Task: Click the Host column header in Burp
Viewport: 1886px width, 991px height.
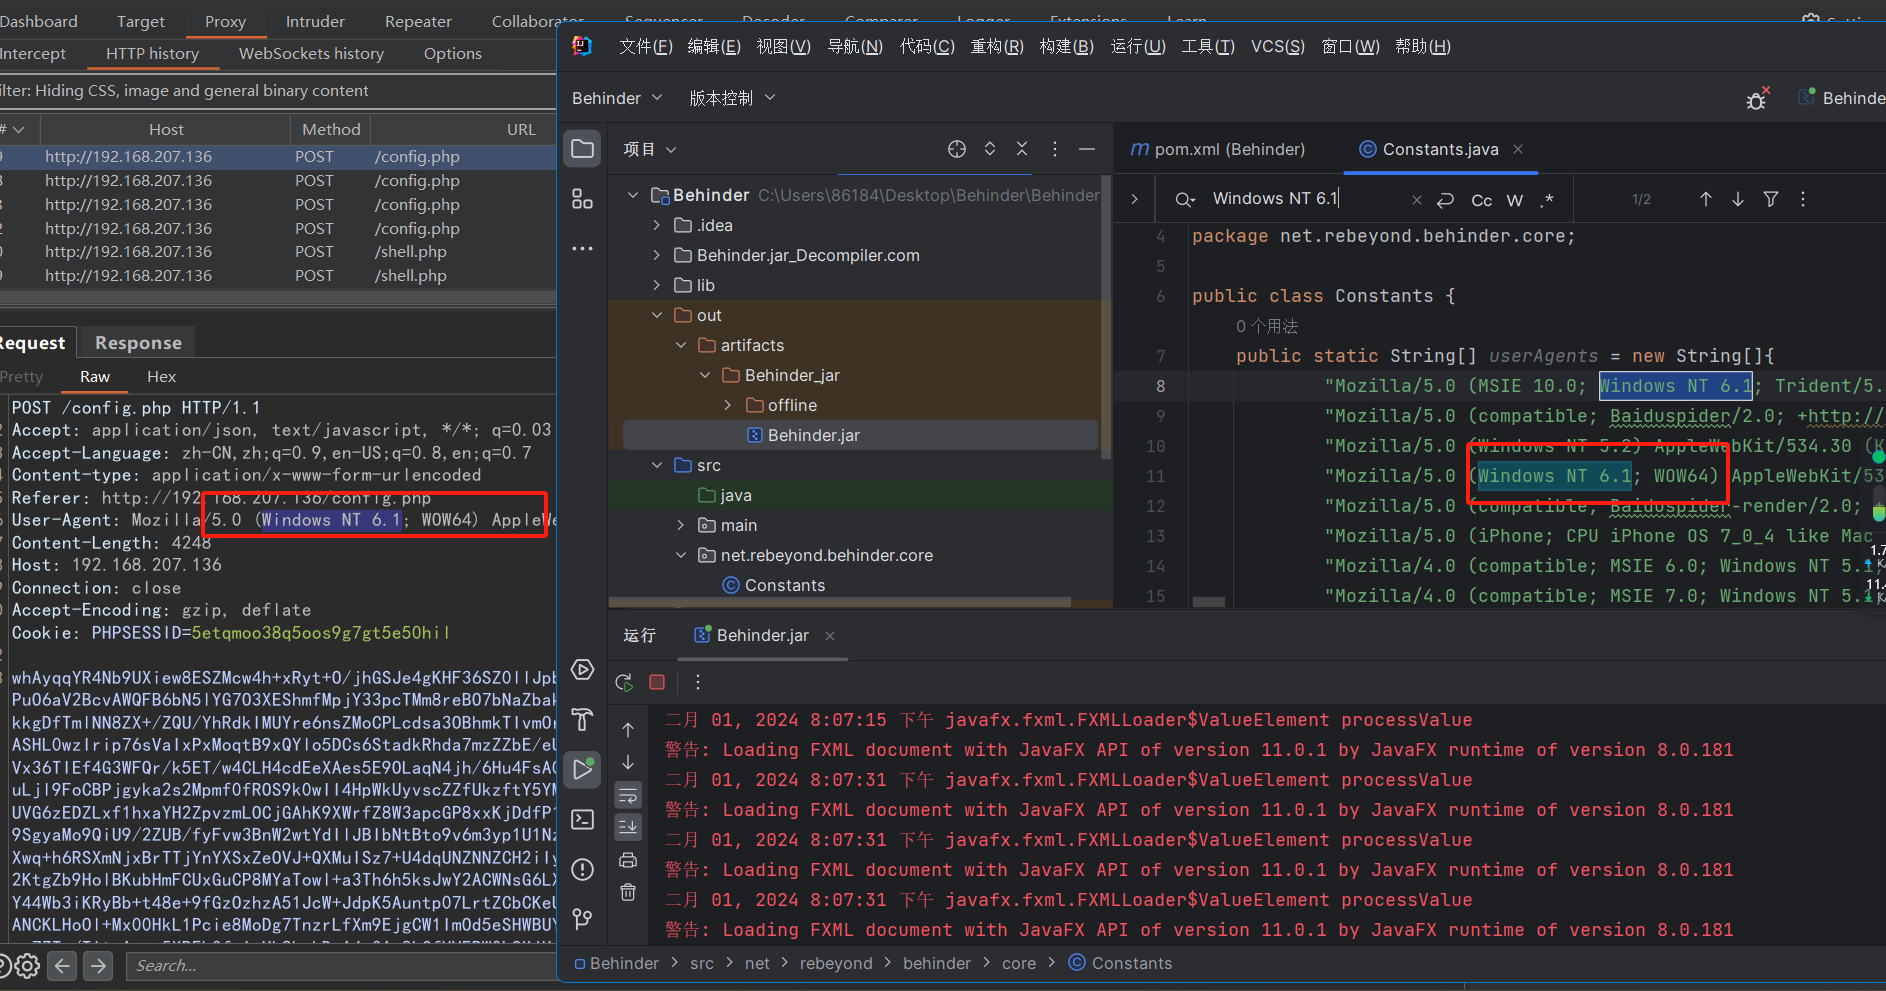Action: (166, 129)
